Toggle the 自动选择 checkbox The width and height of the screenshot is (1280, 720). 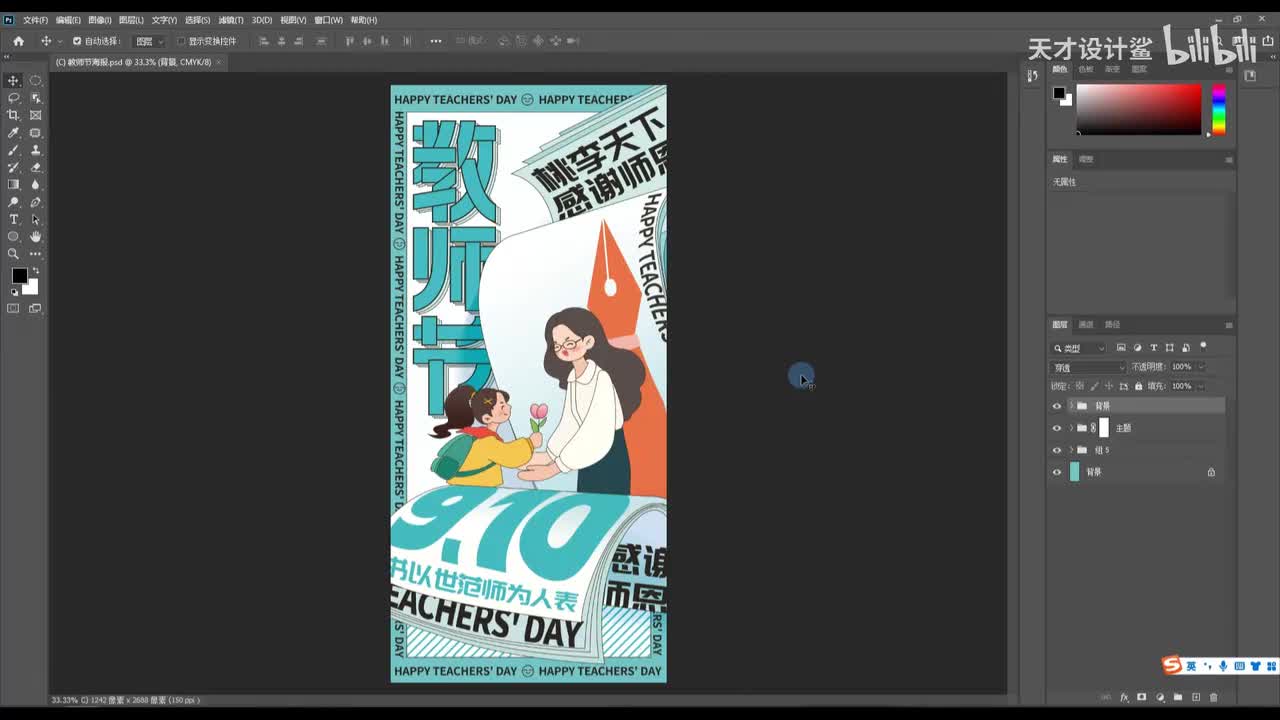pyautogui.click(x=77, y=41)
